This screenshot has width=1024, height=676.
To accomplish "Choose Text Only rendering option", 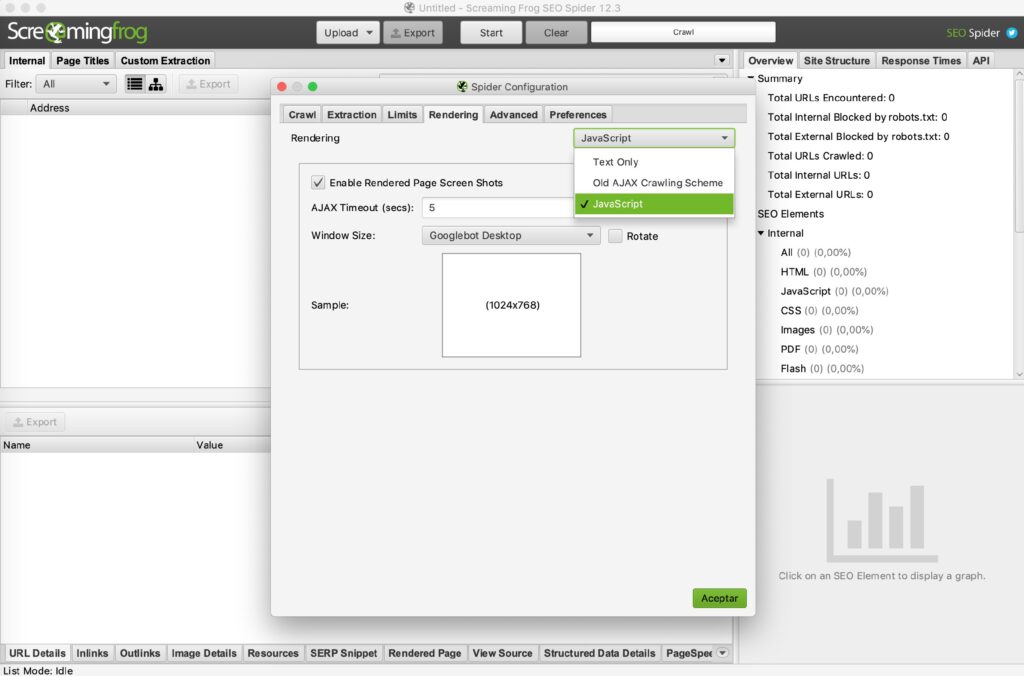I will pos(654,162).
